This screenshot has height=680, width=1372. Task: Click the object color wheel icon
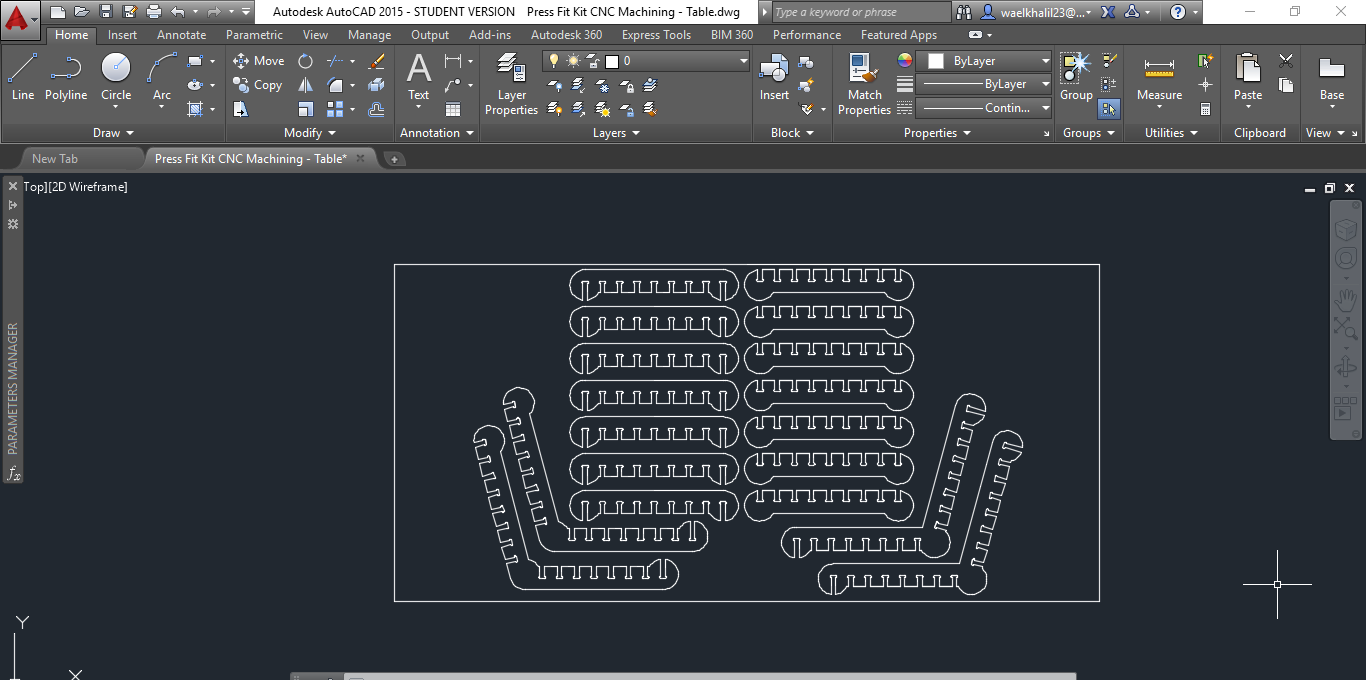tap(904, 61)
